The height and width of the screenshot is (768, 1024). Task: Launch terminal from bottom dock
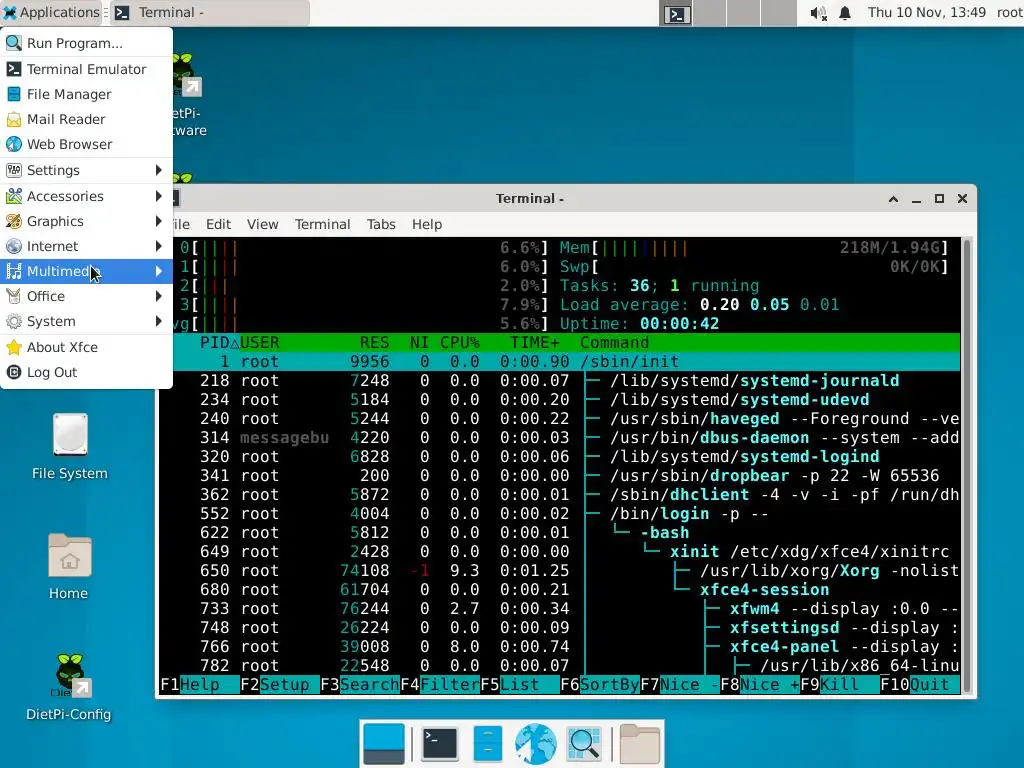tap(440, 744)
